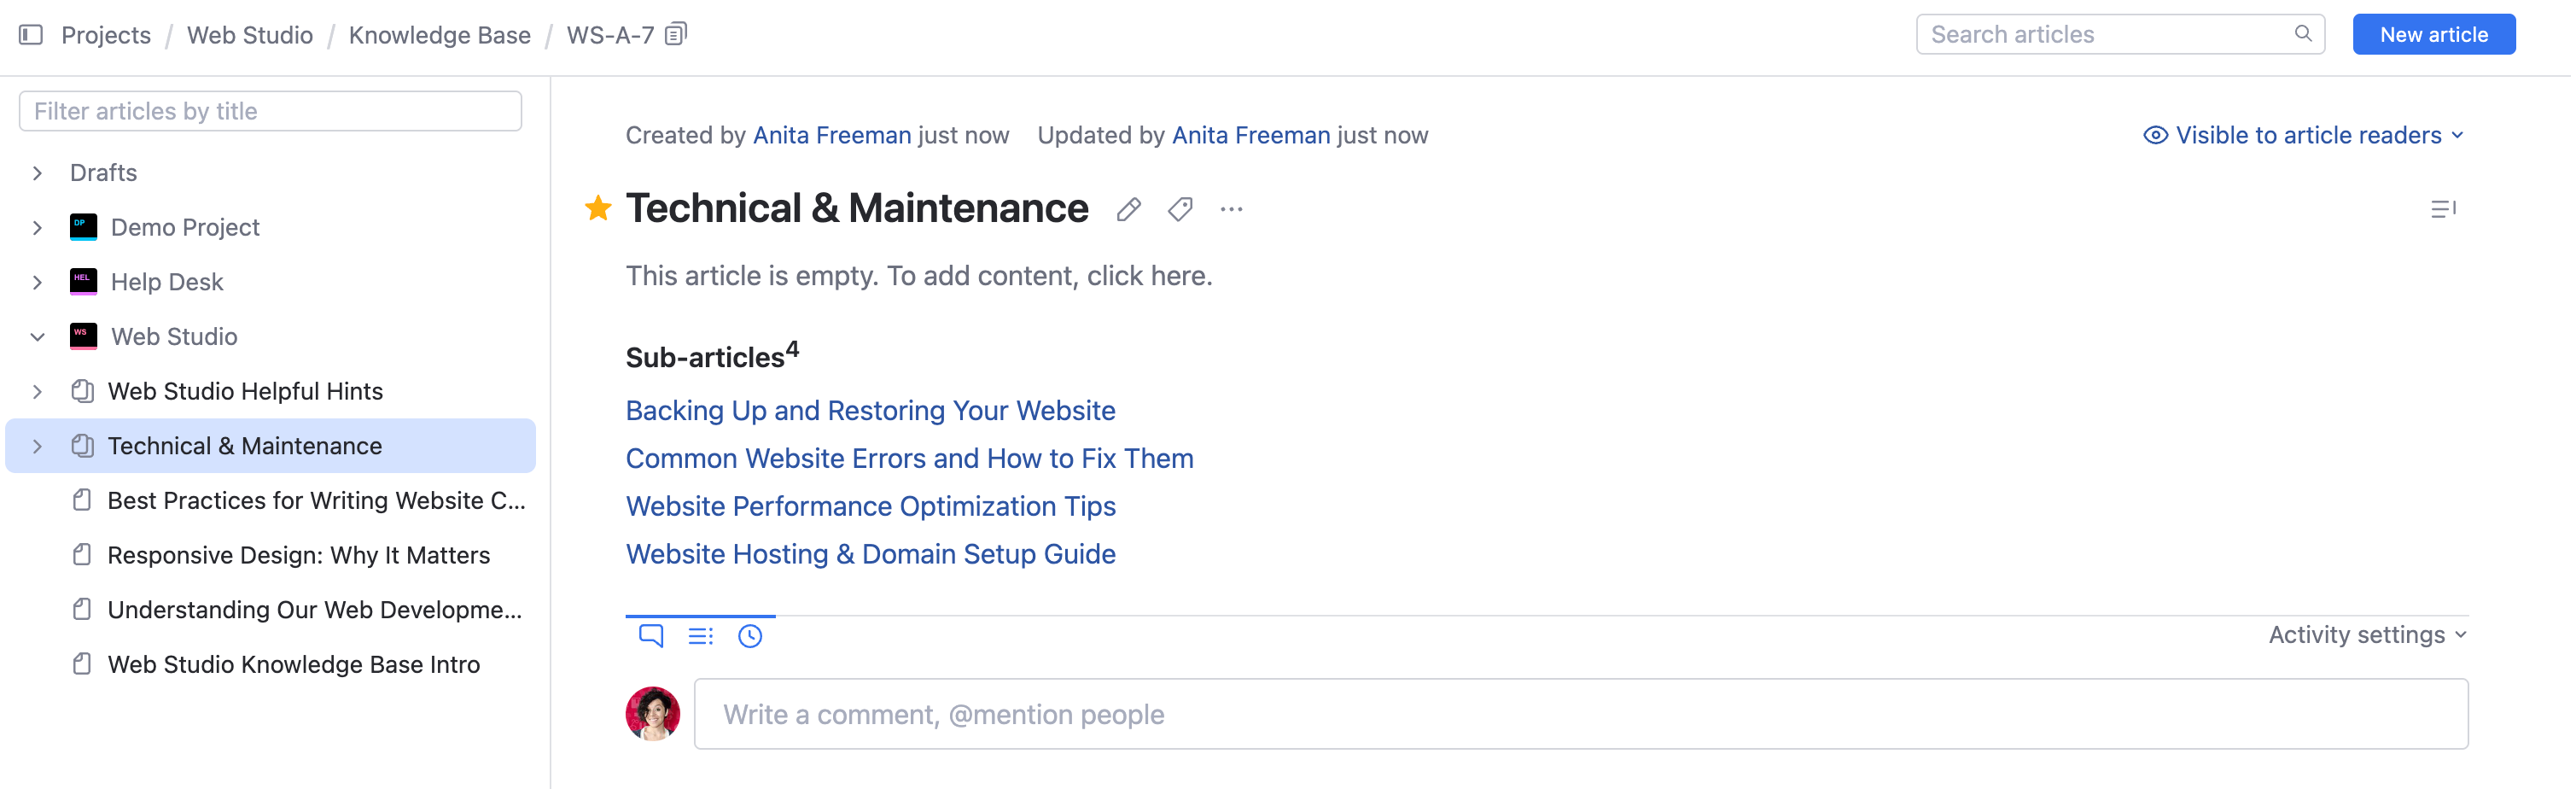Open the Activity settings dropdown

pos(2366,635)
